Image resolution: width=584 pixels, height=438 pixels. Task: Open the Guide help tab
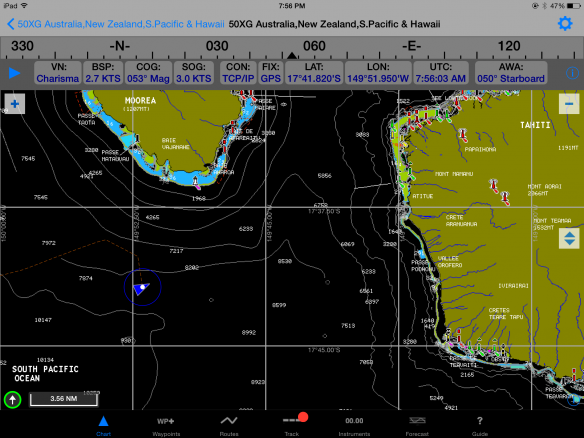pyautogui.click(x=480, y=426)
